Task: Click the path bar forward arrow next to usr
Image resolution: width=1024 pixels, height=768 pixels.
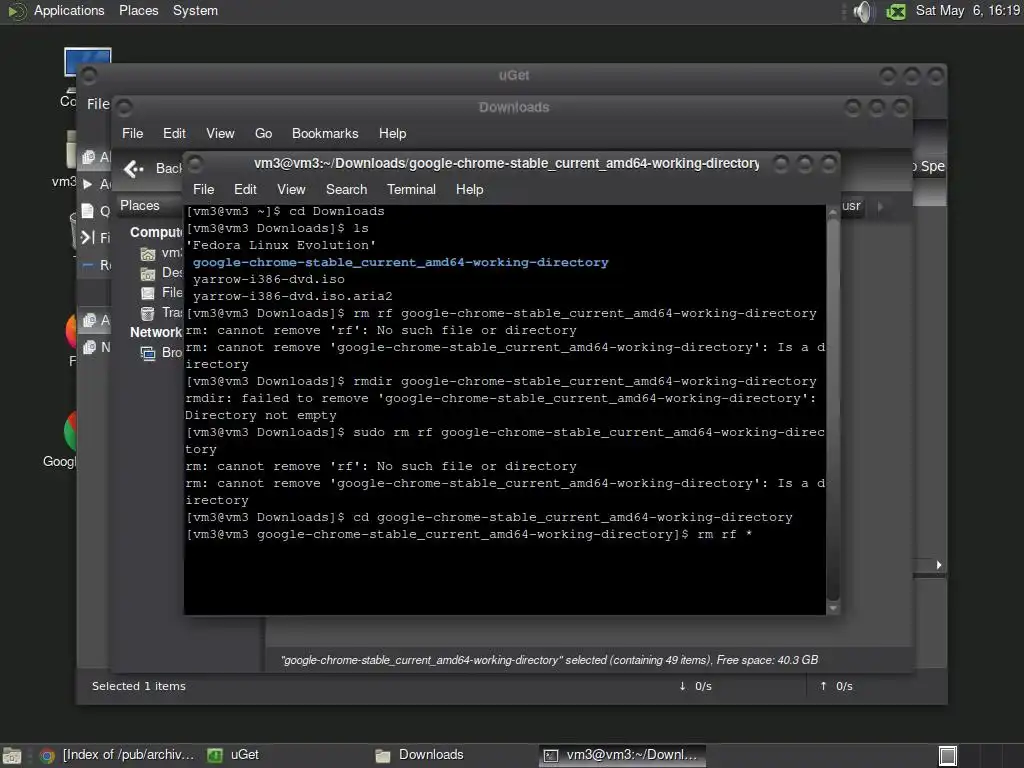Action: (x=880, y=207)
